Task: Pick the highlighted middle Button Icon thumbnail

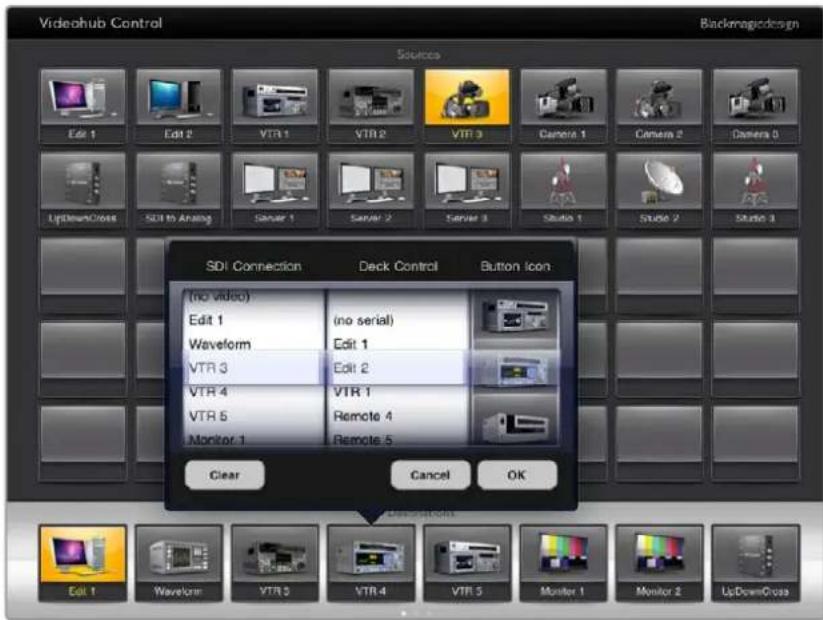Action: [x=516, y=369]
